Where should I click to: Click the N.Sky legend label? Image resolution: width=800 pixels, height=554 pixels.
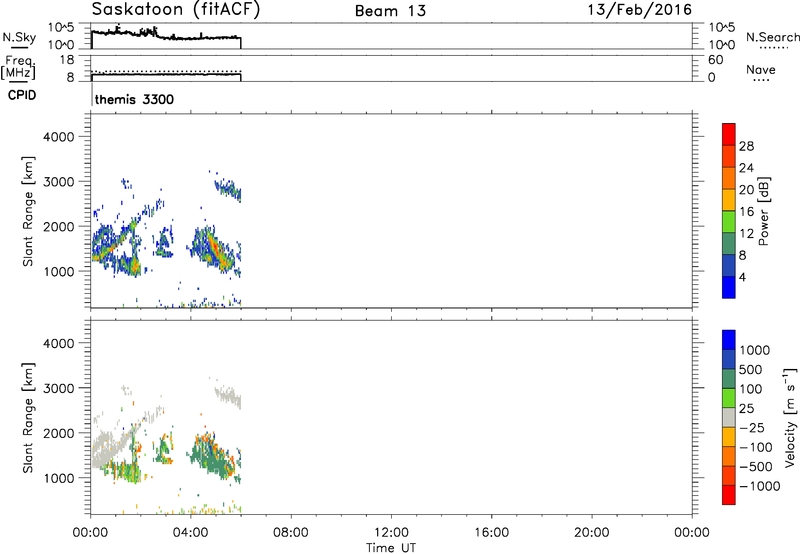click(19, 37)
